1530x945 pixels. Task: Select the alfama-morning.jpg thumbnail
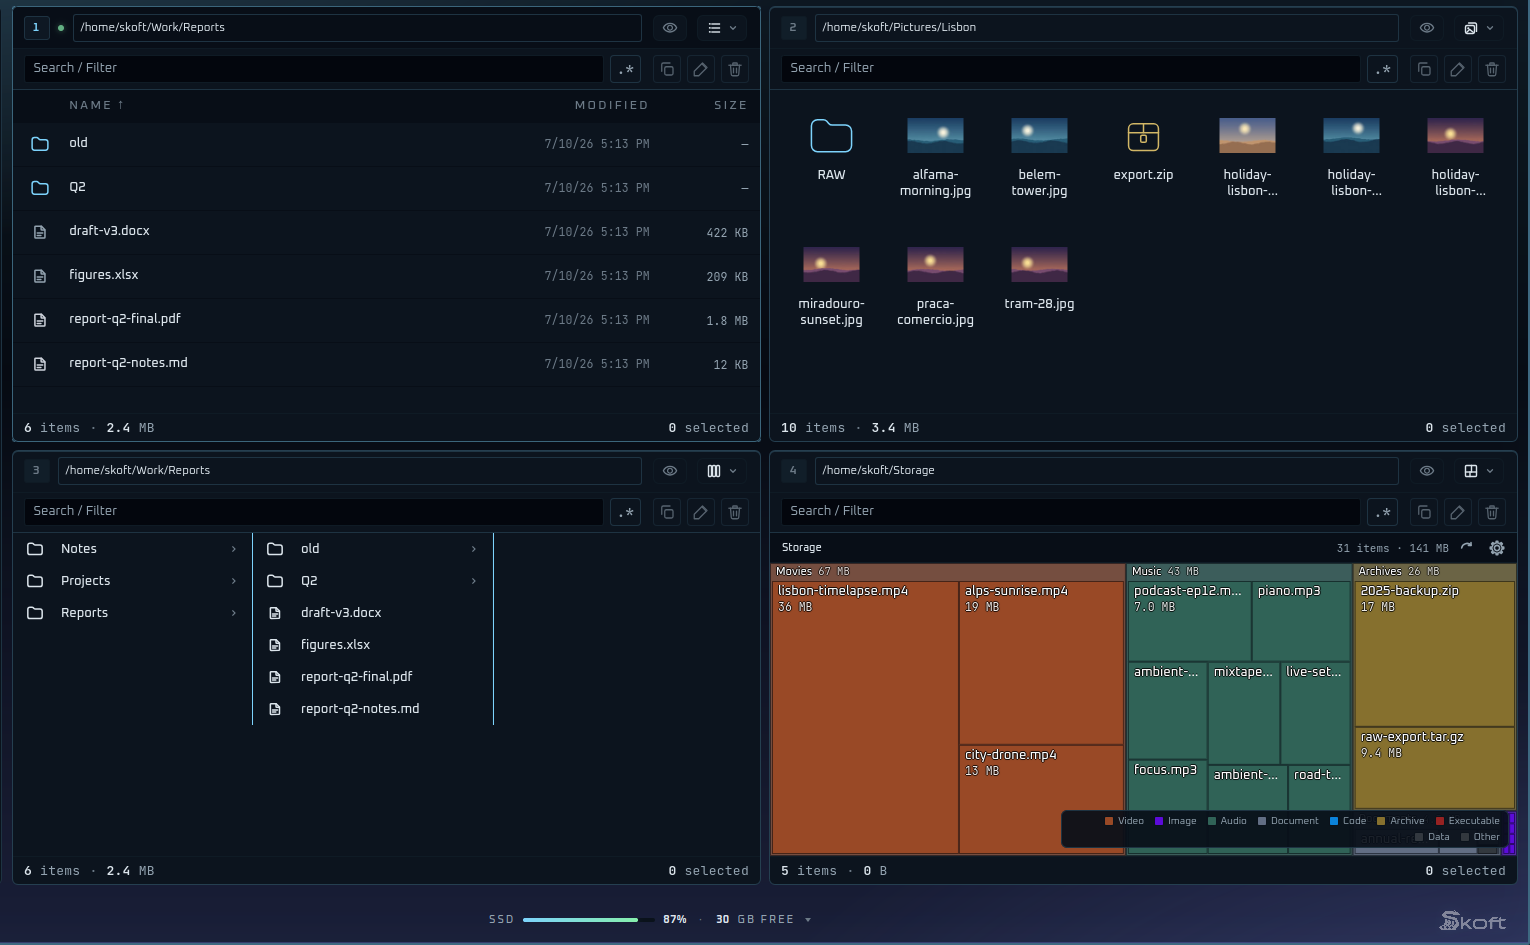point(935,136)
